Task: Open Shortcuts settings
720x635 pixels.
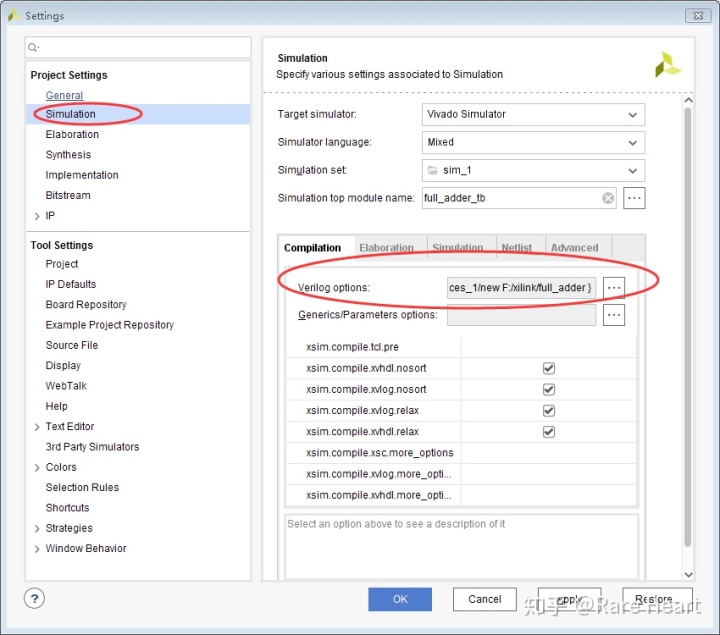Action: point(68,508)
